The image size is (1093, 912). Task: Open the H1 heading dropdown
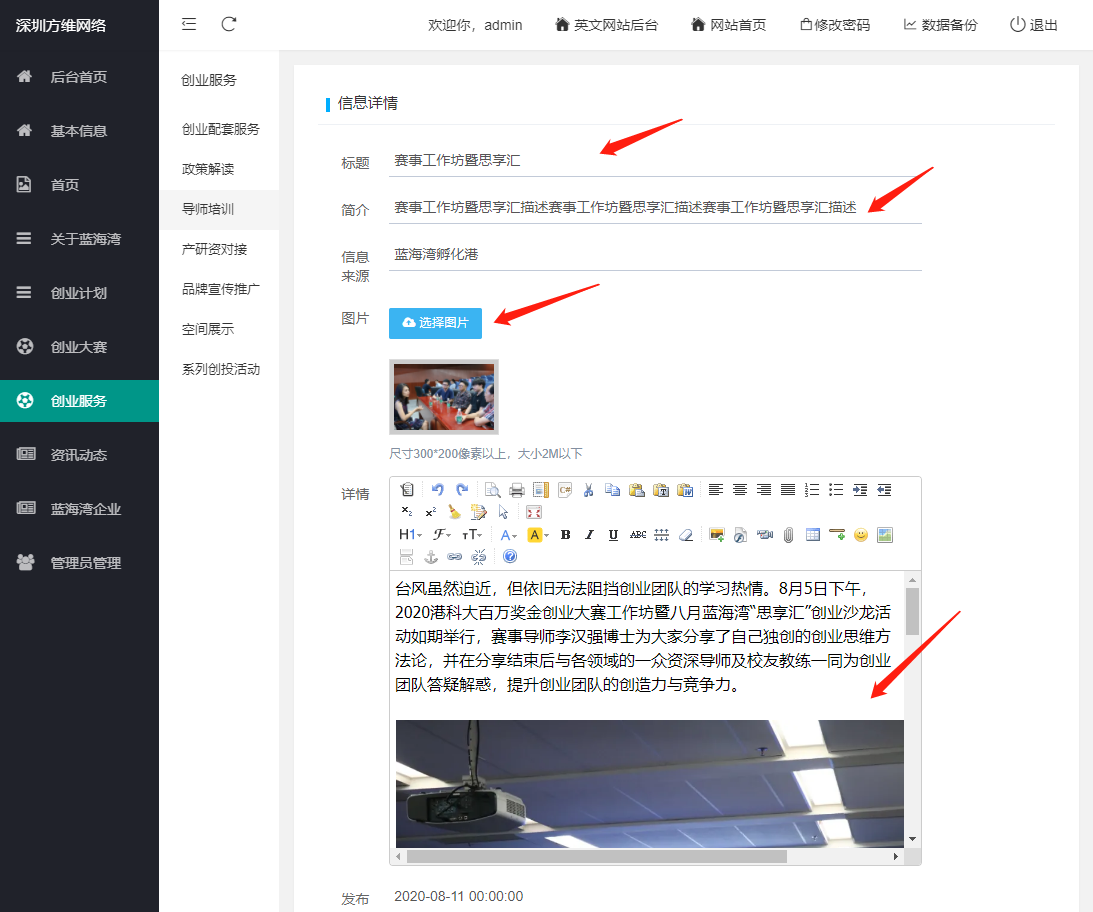(x=410, y=535)
